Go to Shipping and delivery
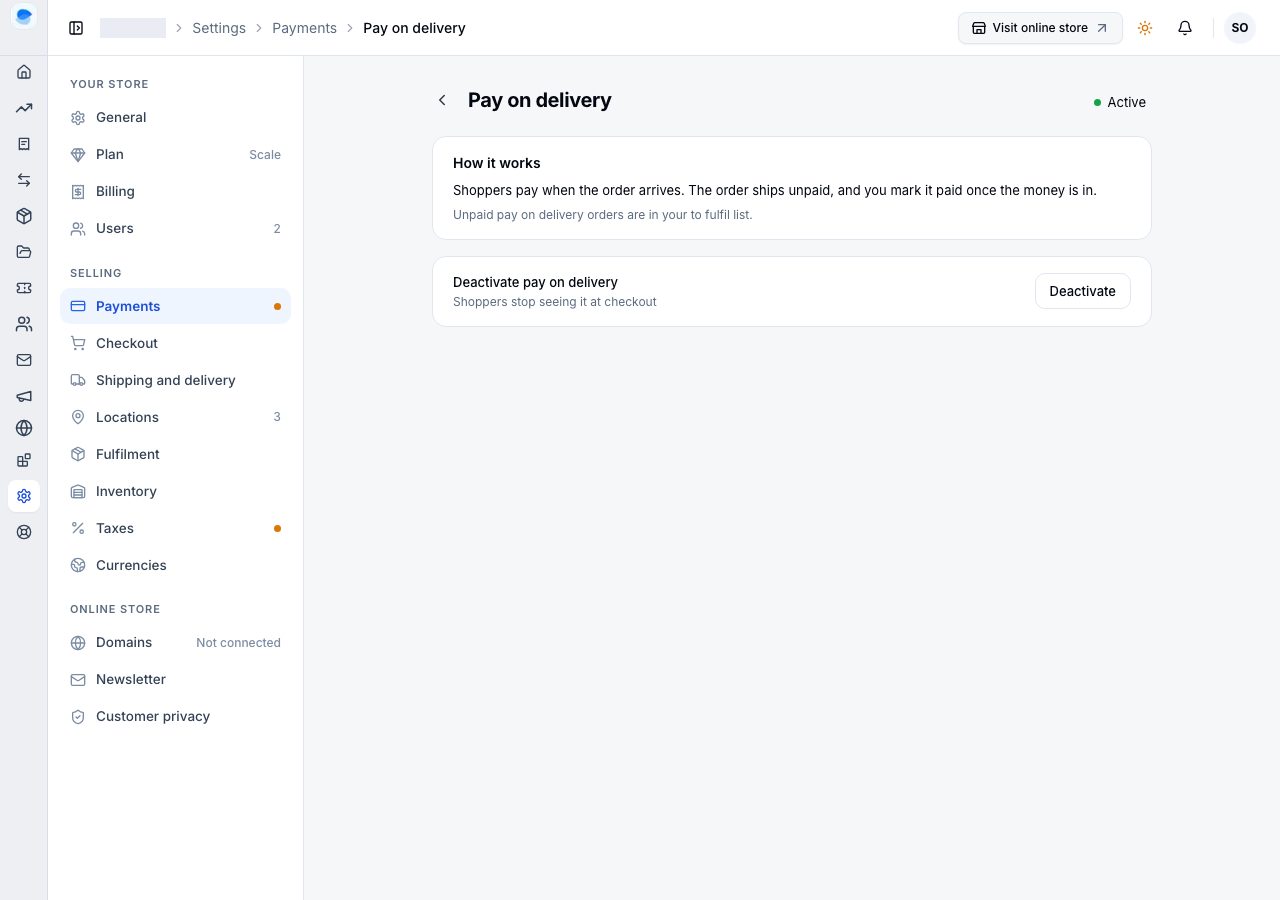1280x900 pixels. [x=176, y=380]
